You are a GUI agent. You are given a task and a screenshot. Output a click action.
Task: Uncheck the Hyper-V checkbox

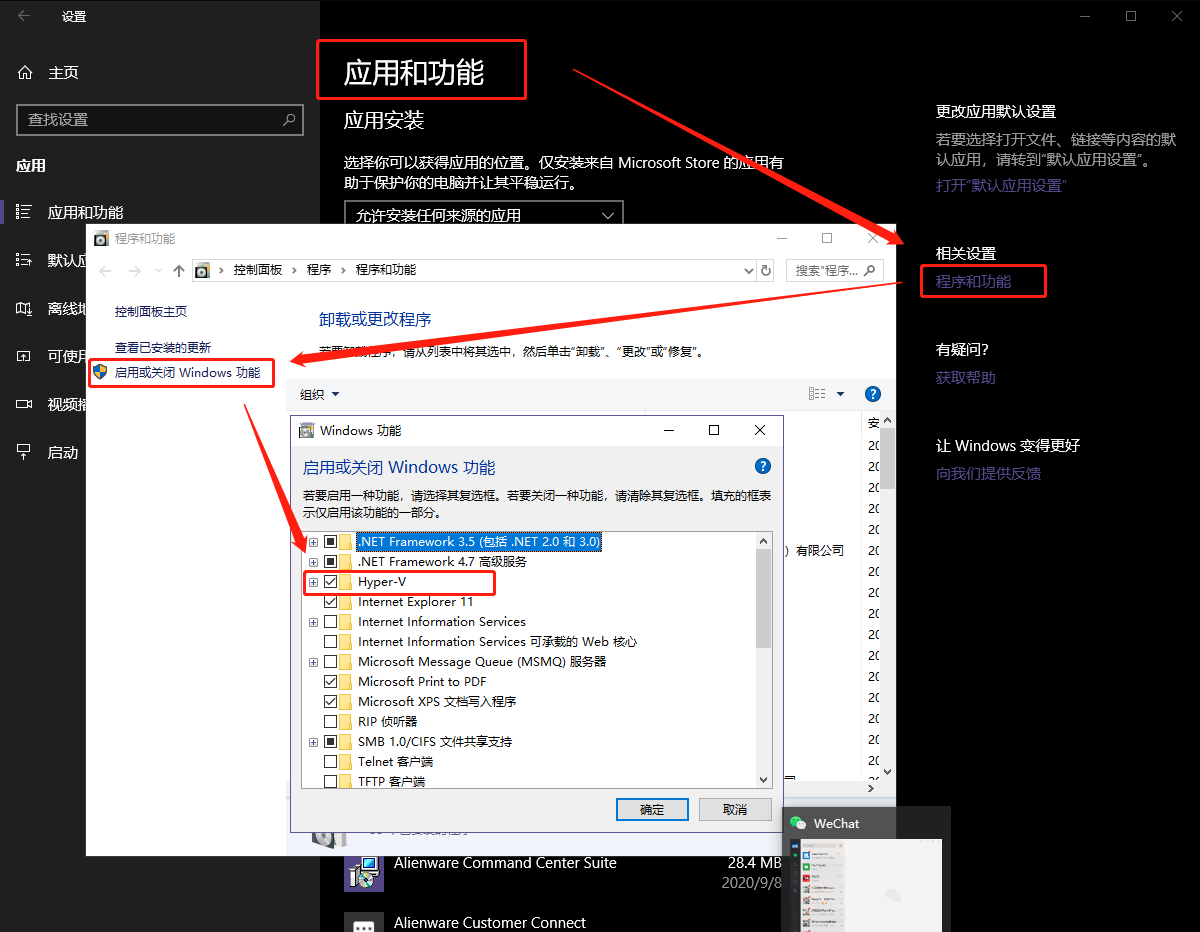pos(329,581)
